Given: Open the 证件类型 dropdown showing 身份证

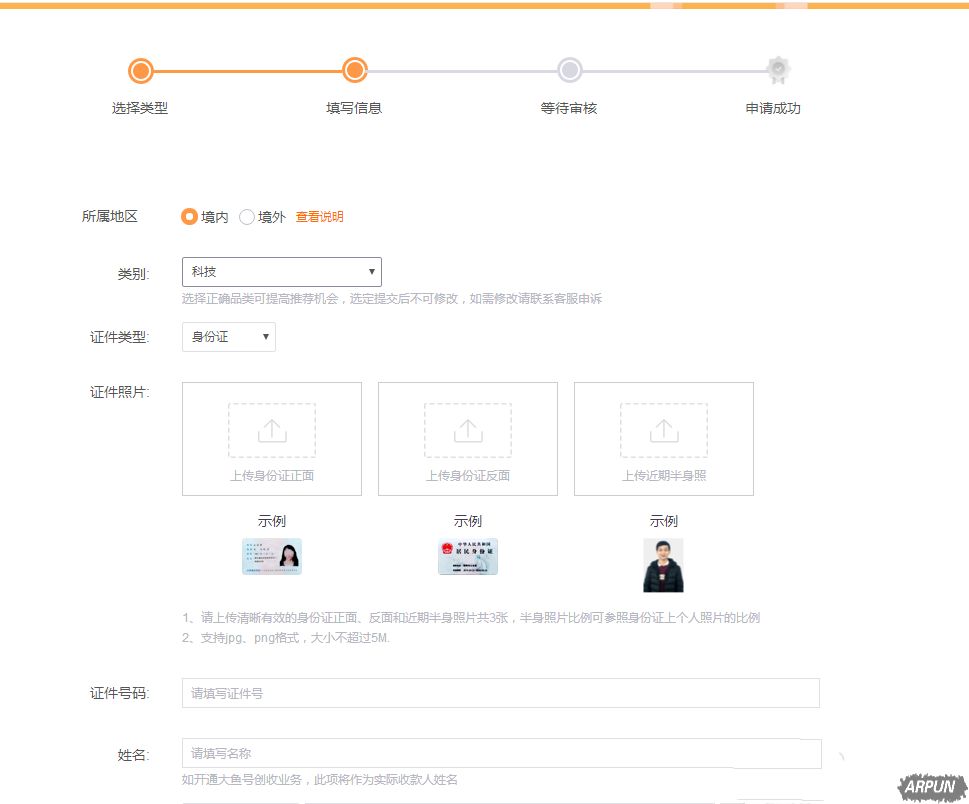Looking at the screenshot, I should tap(228, 336).
